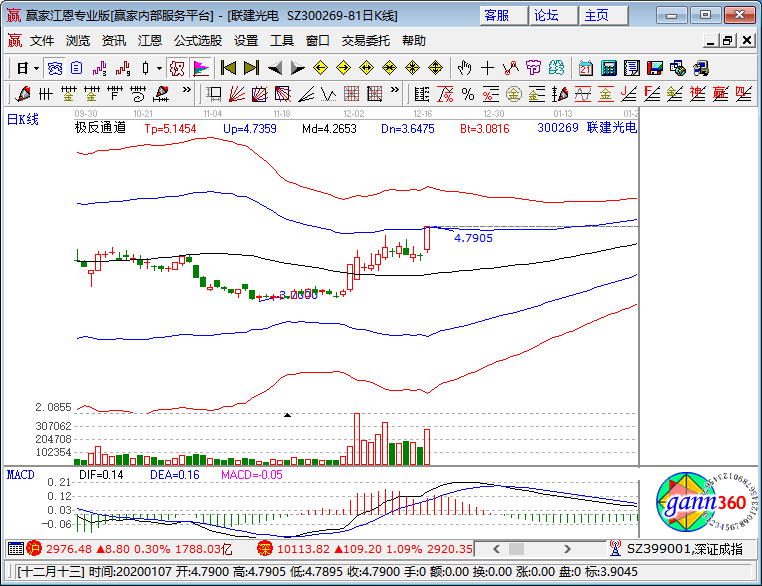Open the 设置 menu
Image resolution: width=762 pixels, height=586 pixels.
coord(246,41)
